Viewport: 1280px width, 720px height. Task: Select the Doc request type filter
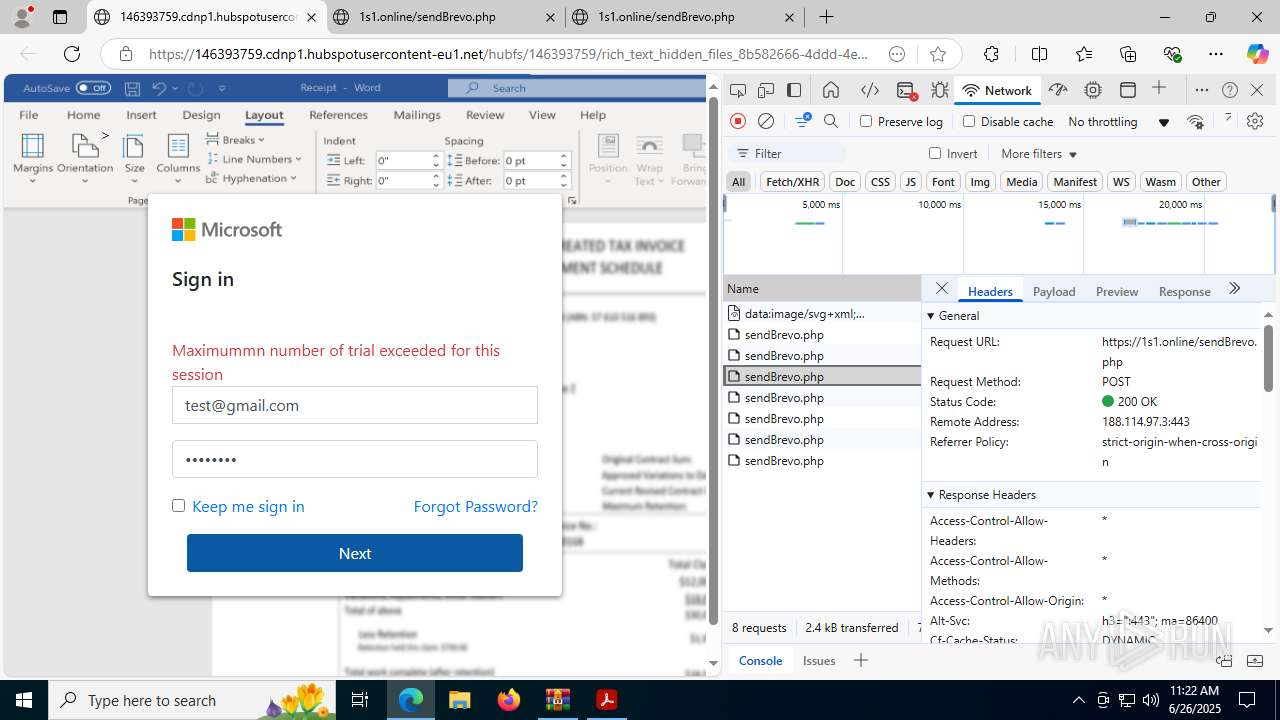pos(846,182)
